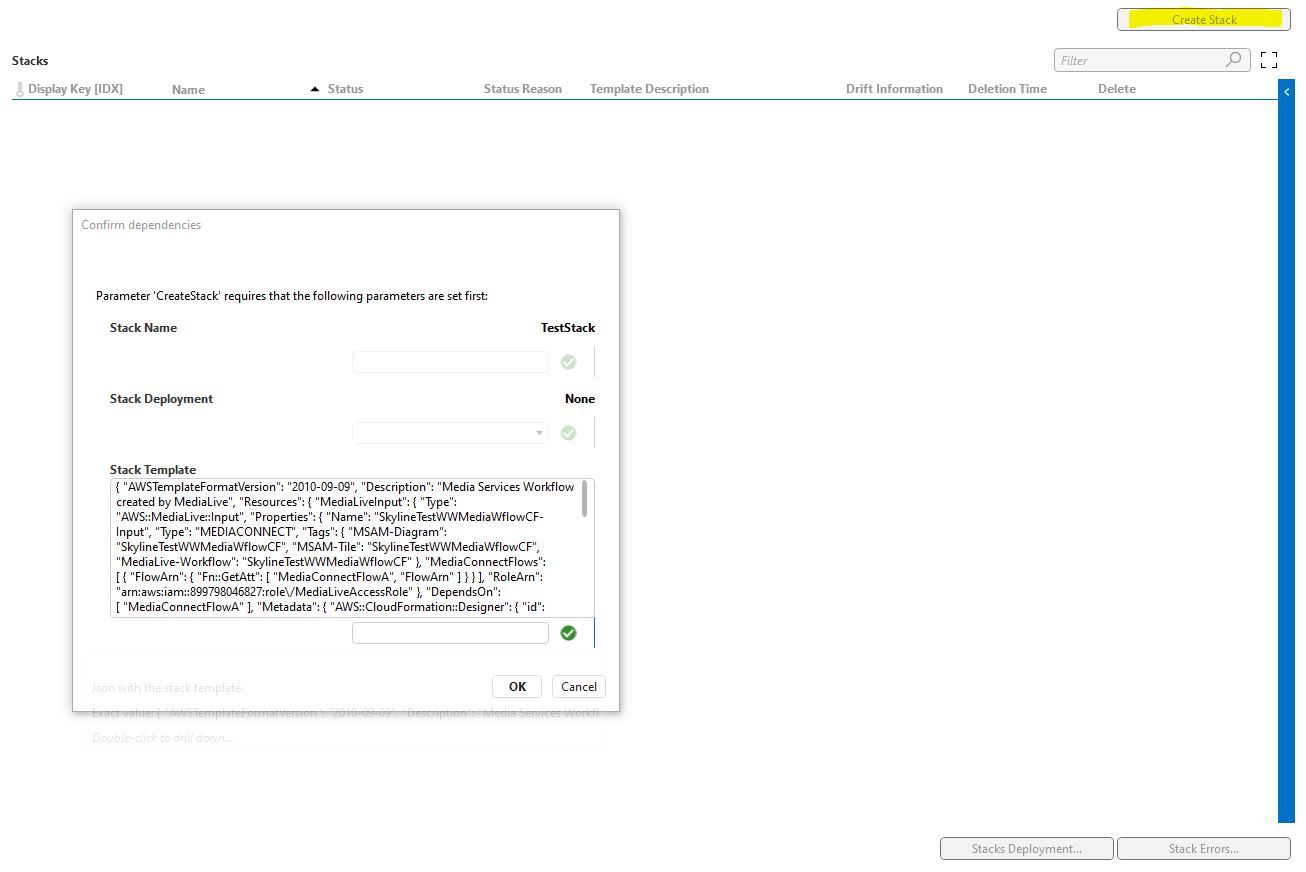1306x872 pixels.
Task: Click the Stack Deployment label
Action: (x=161, y=399)
